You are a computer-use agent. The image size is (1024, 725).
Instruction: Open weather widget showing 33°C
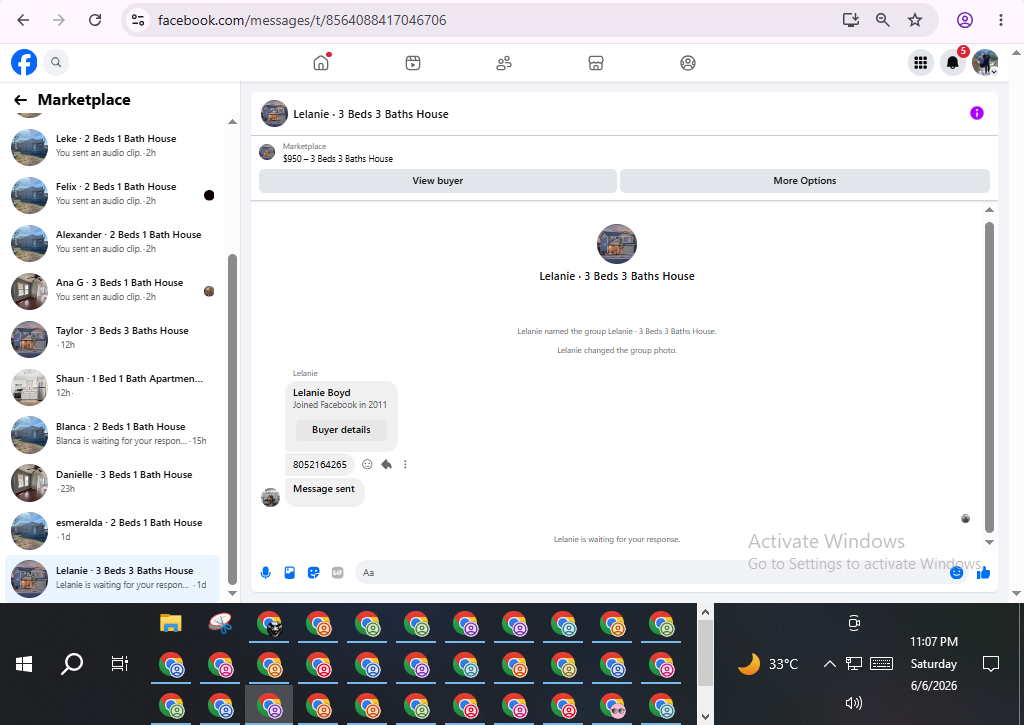tap(768, 664)
